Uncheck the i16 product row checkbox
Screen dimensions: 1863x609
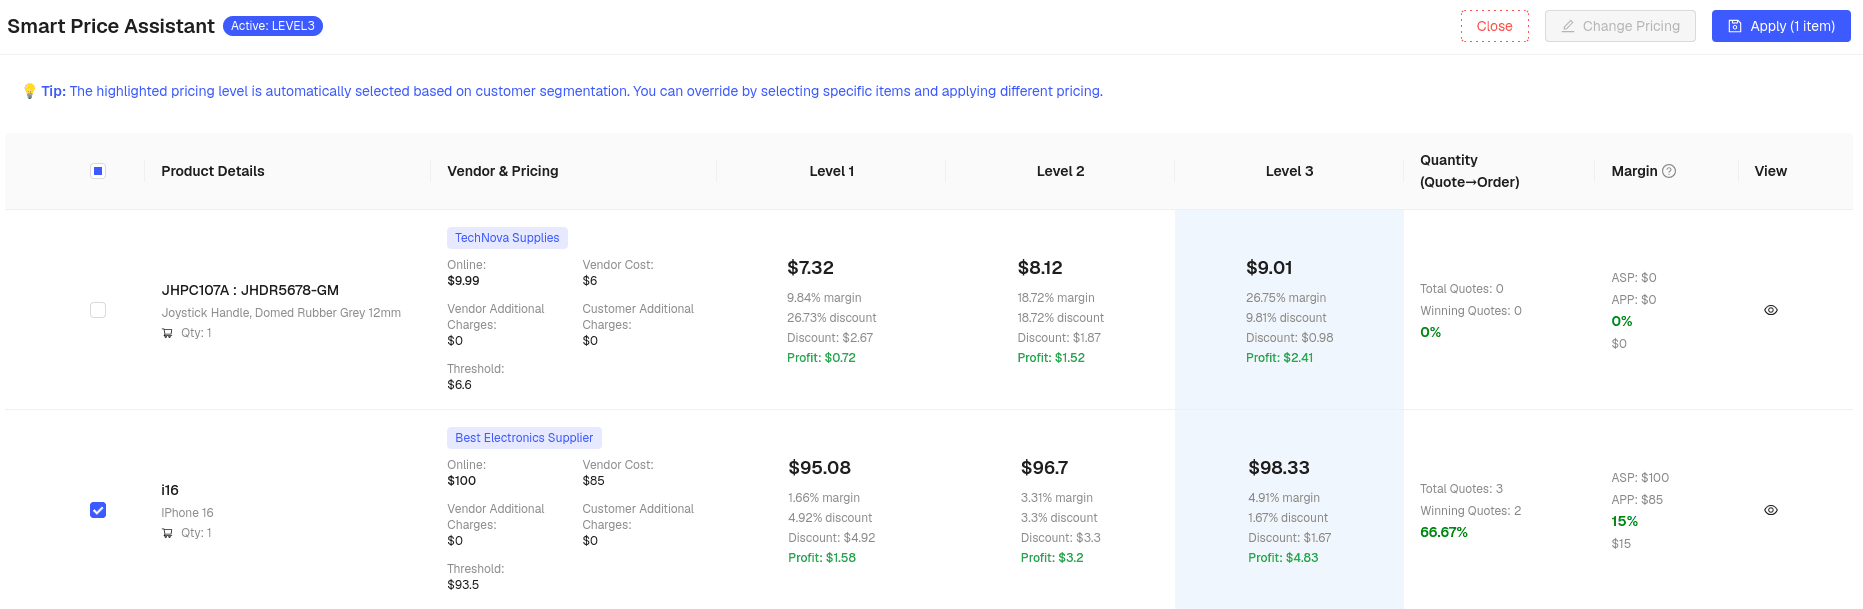pos(98,510)
